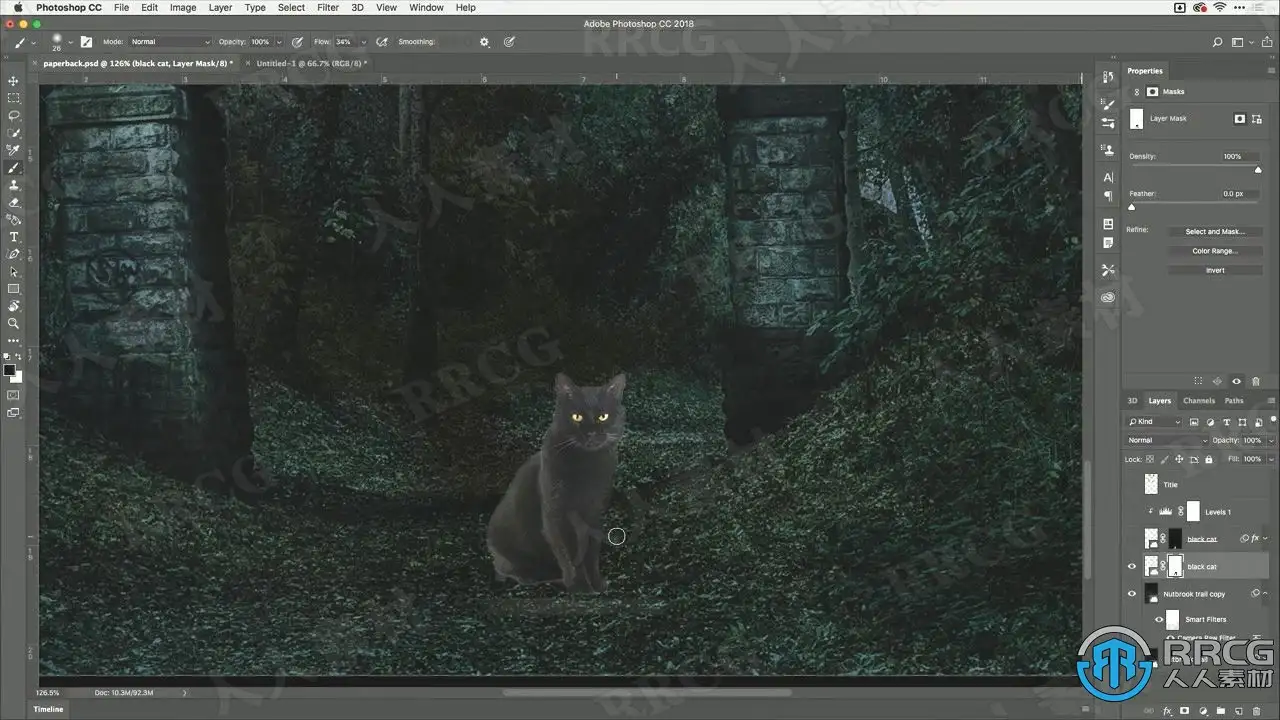This screenshot has height=720, width=1280.
Task: Select the Type tool
Action: pos(14,237)
